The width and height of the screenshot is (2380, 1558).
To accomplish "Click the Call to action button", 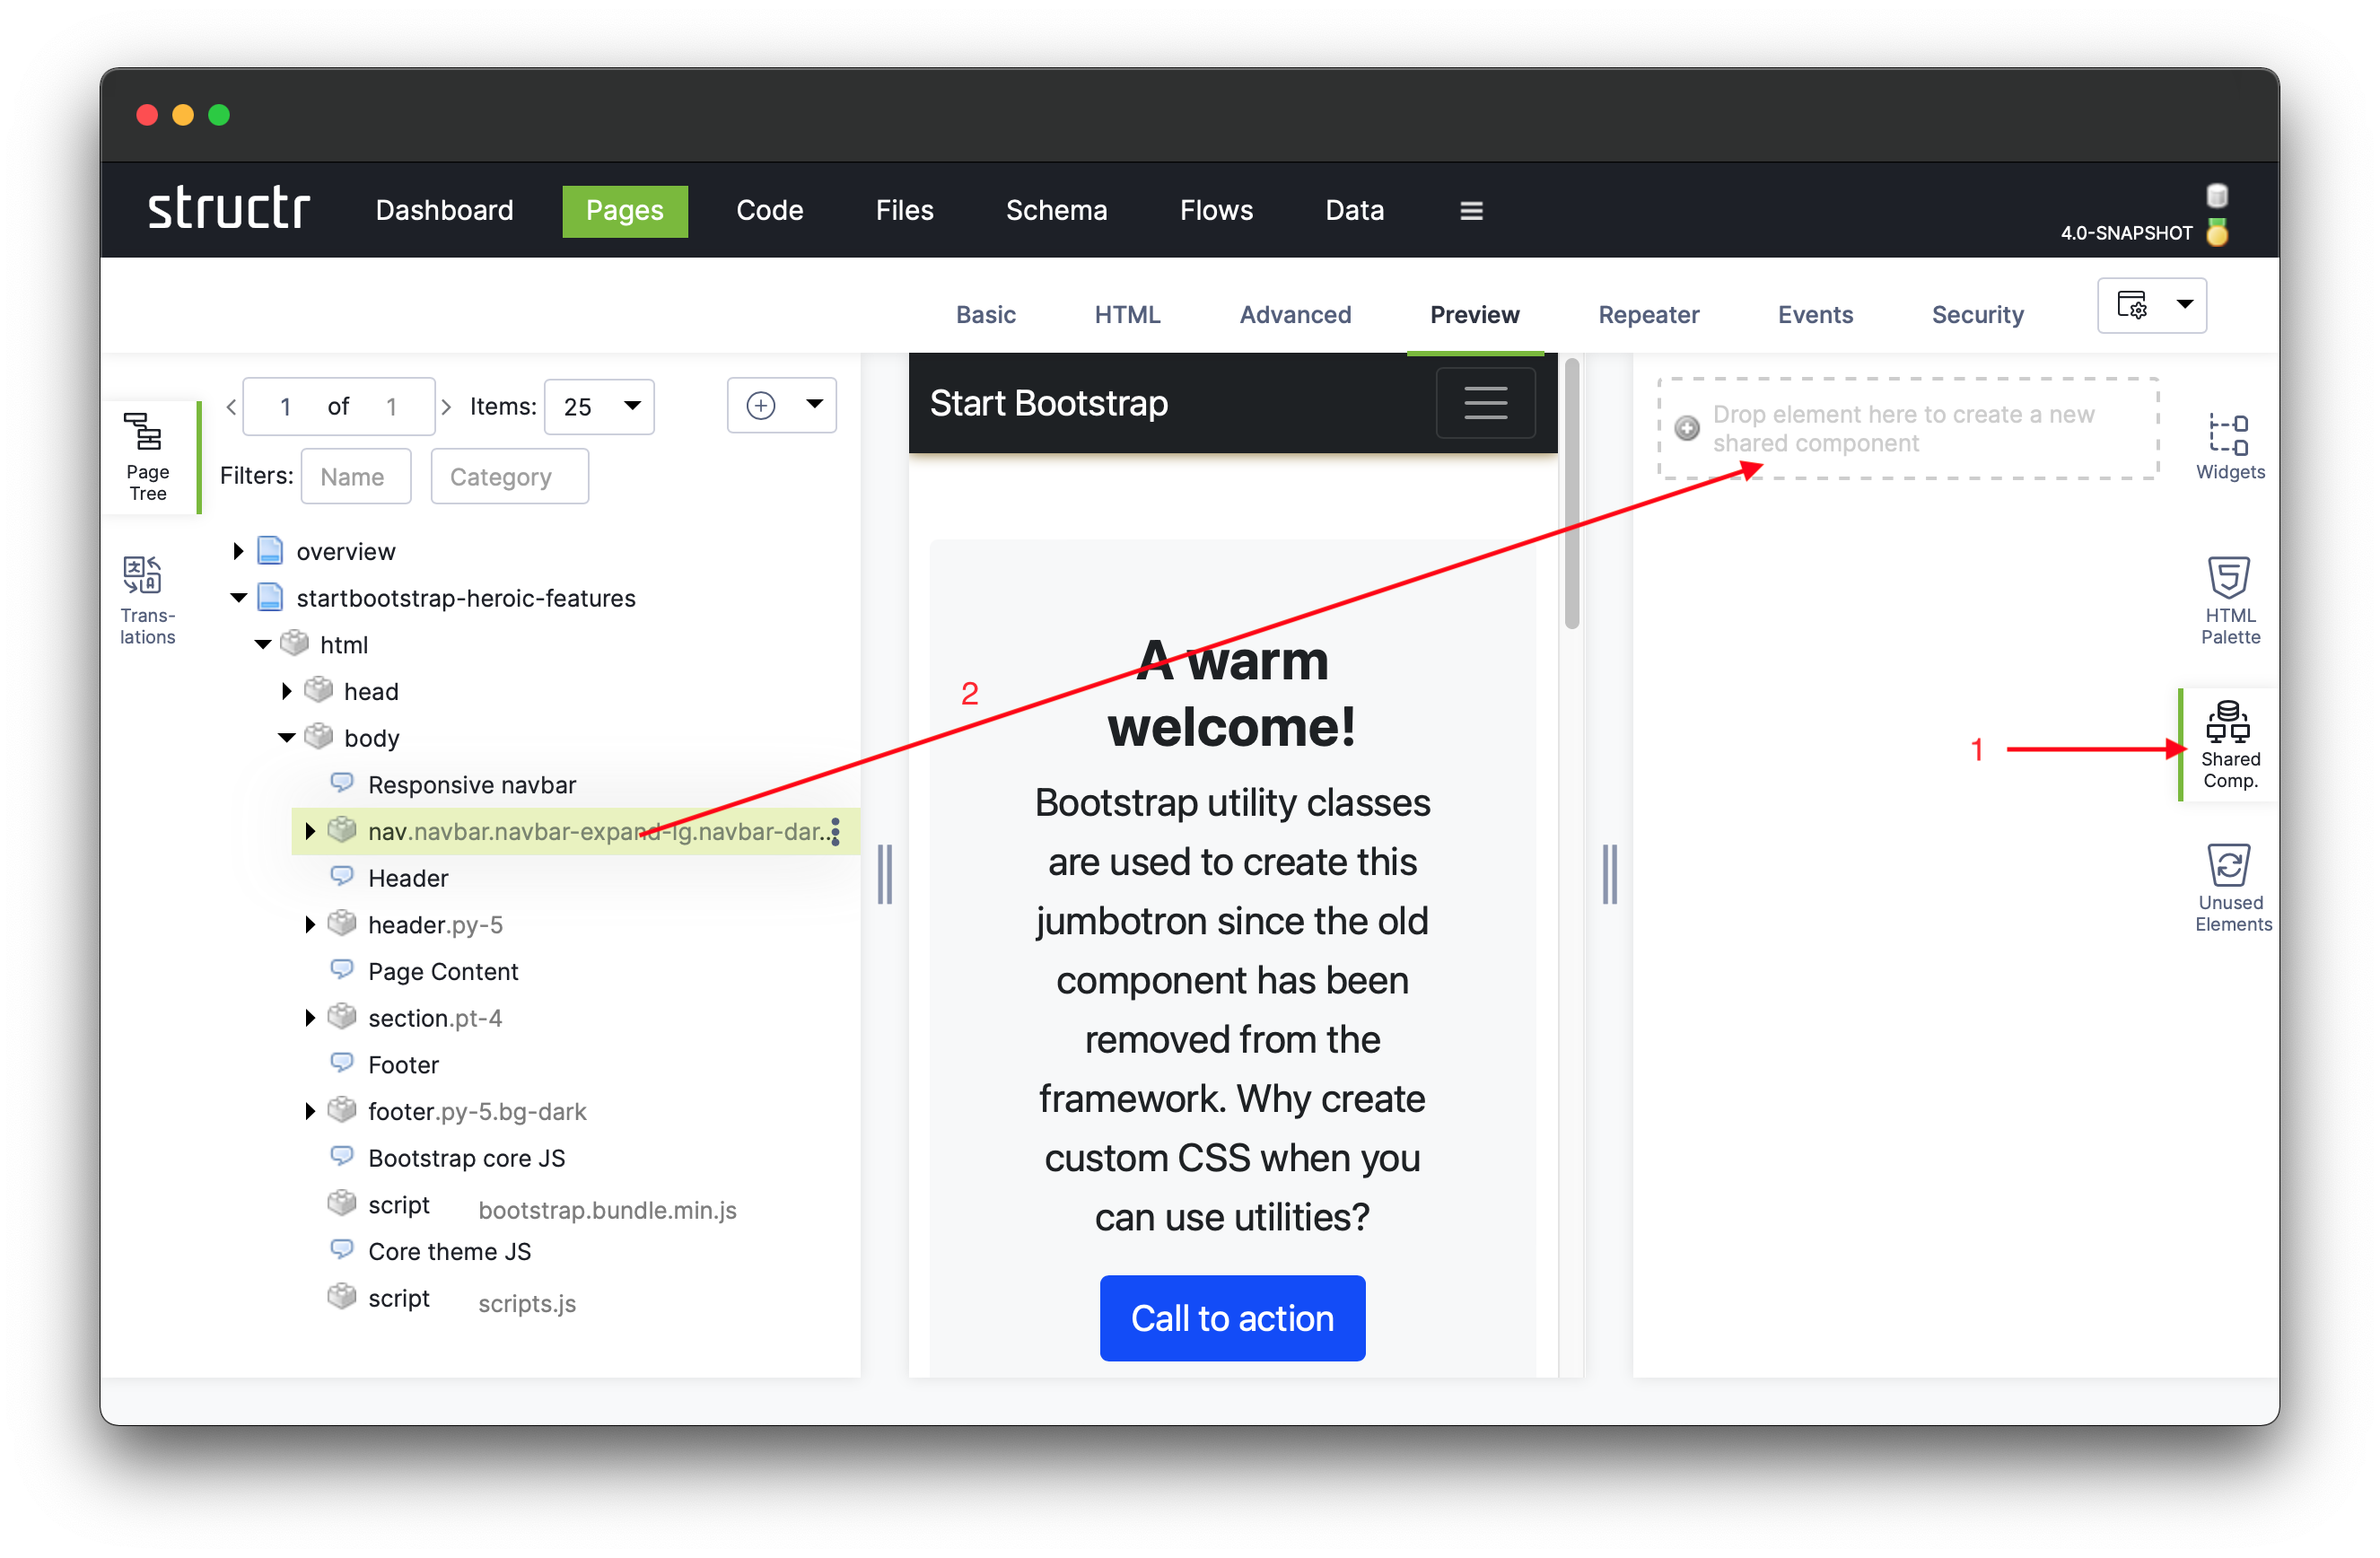I will [1231, 1318].
